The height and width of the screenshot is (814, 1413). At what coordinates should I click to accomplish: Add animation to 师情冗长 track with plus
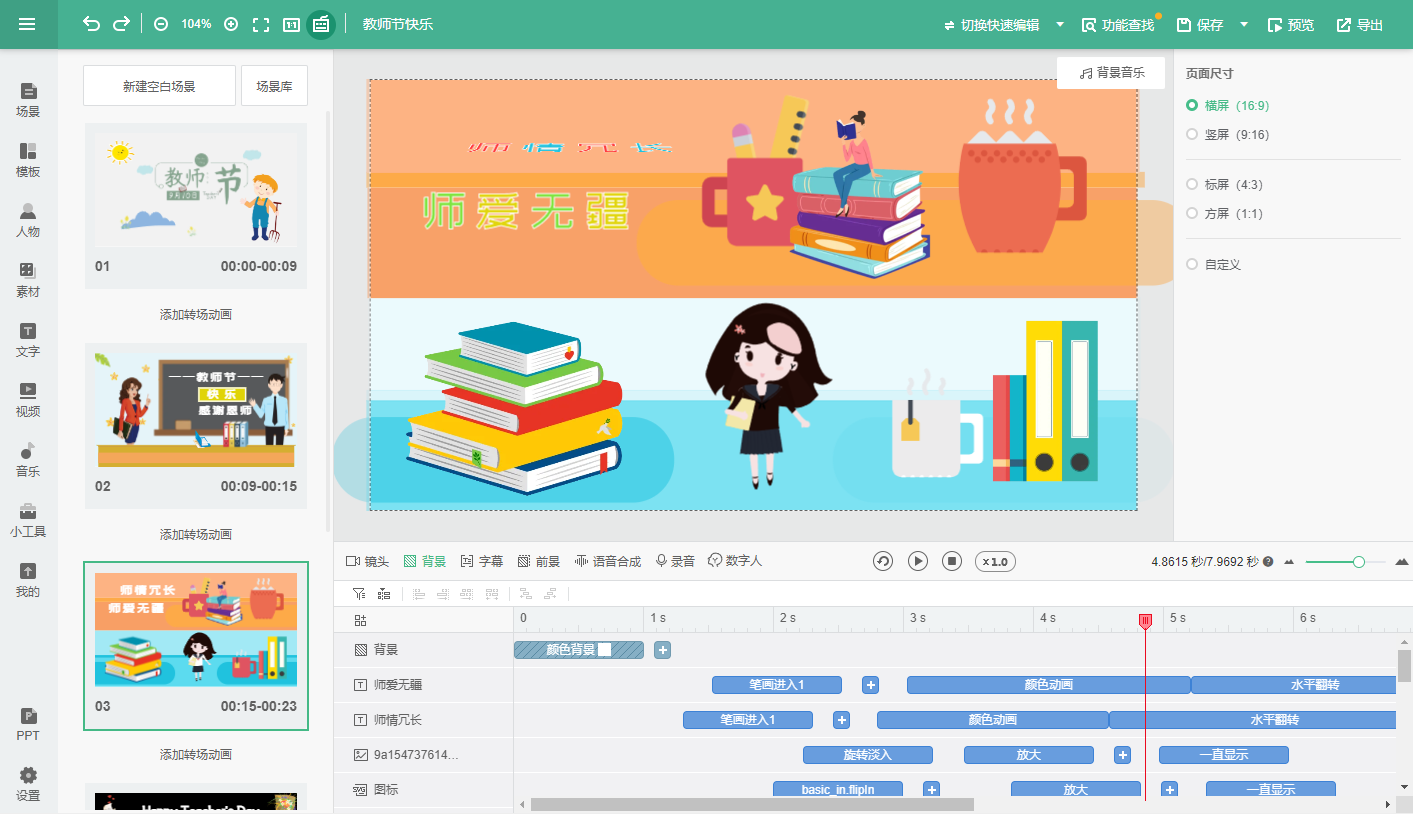pyautogui.click(x=841, y=720)
